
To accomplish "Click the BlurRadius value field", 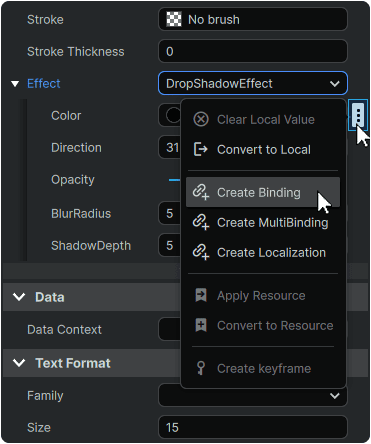I will tap(169, 213).
